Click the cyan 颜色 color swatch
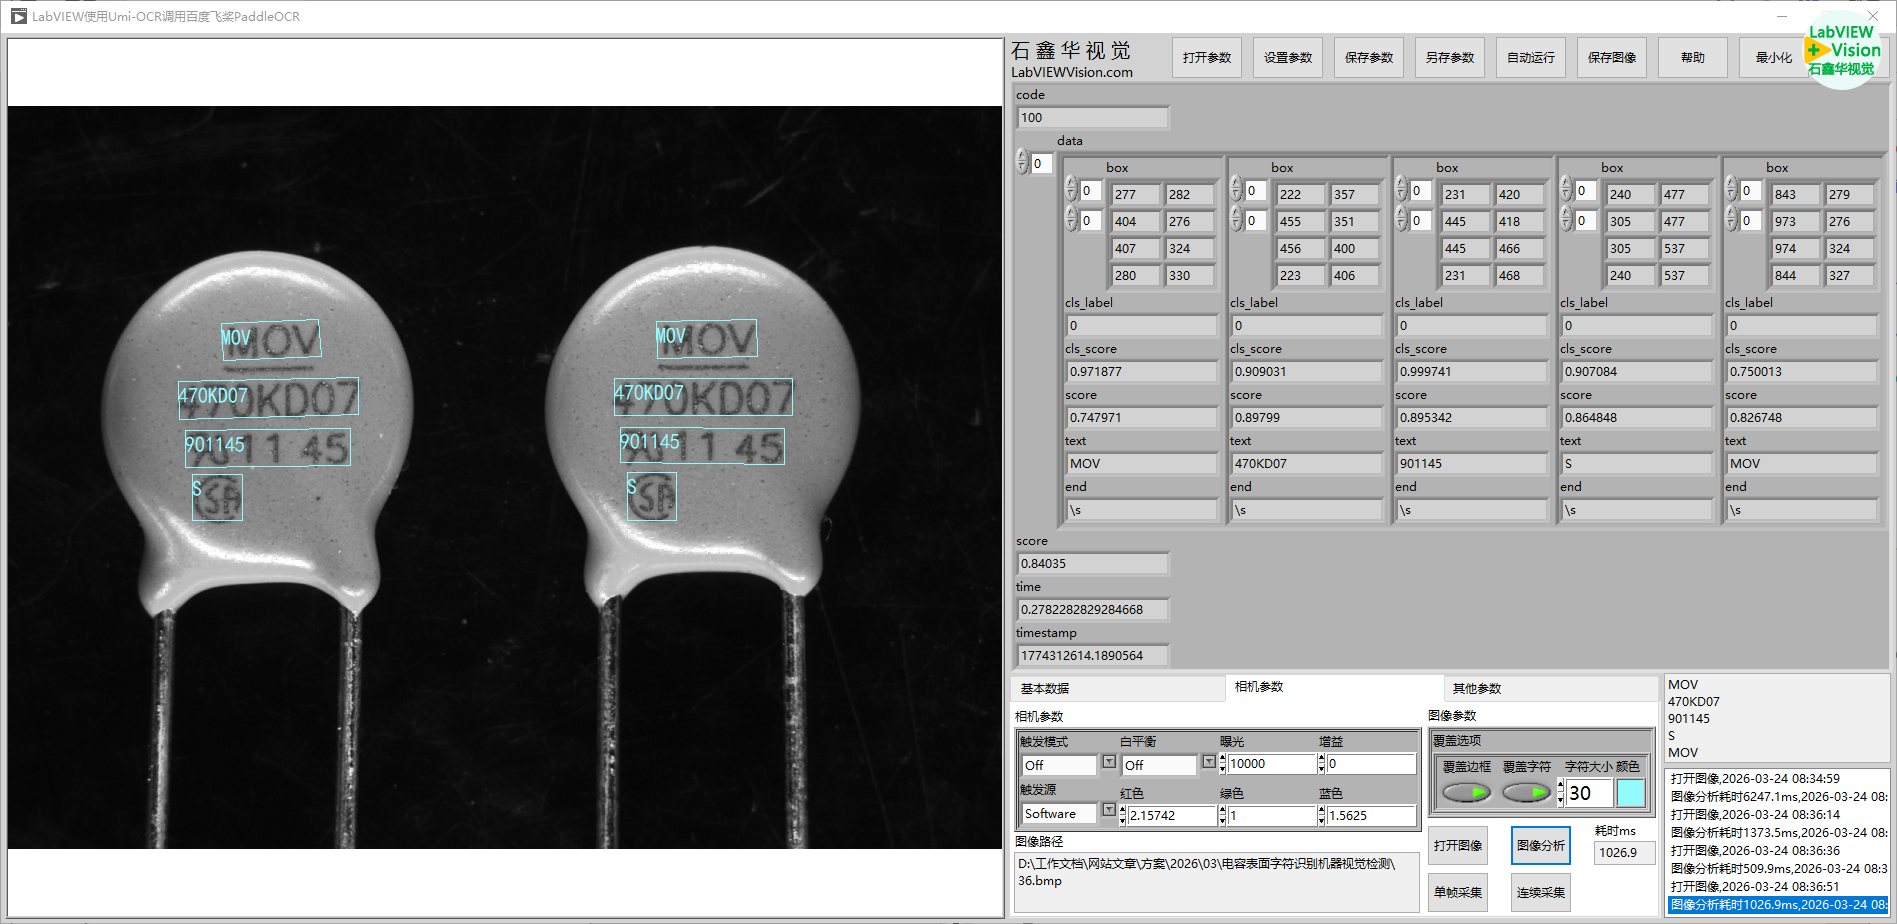The image size is (1897, 924). coord(1630,793)
